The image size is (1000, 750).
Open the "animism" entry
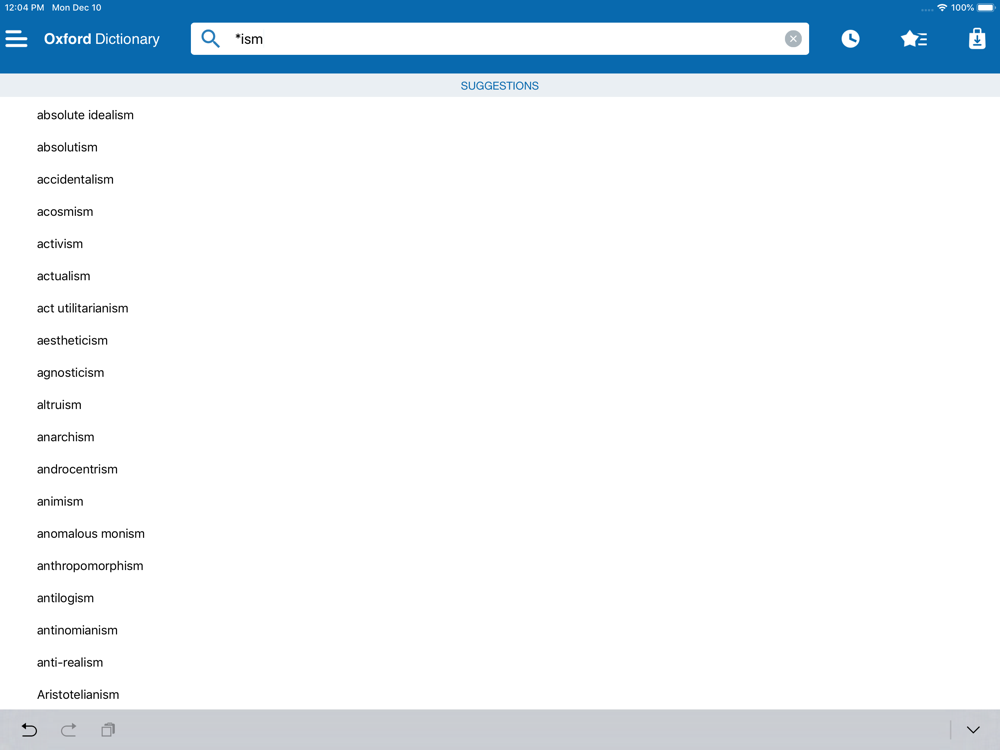(x=500, y=501)
